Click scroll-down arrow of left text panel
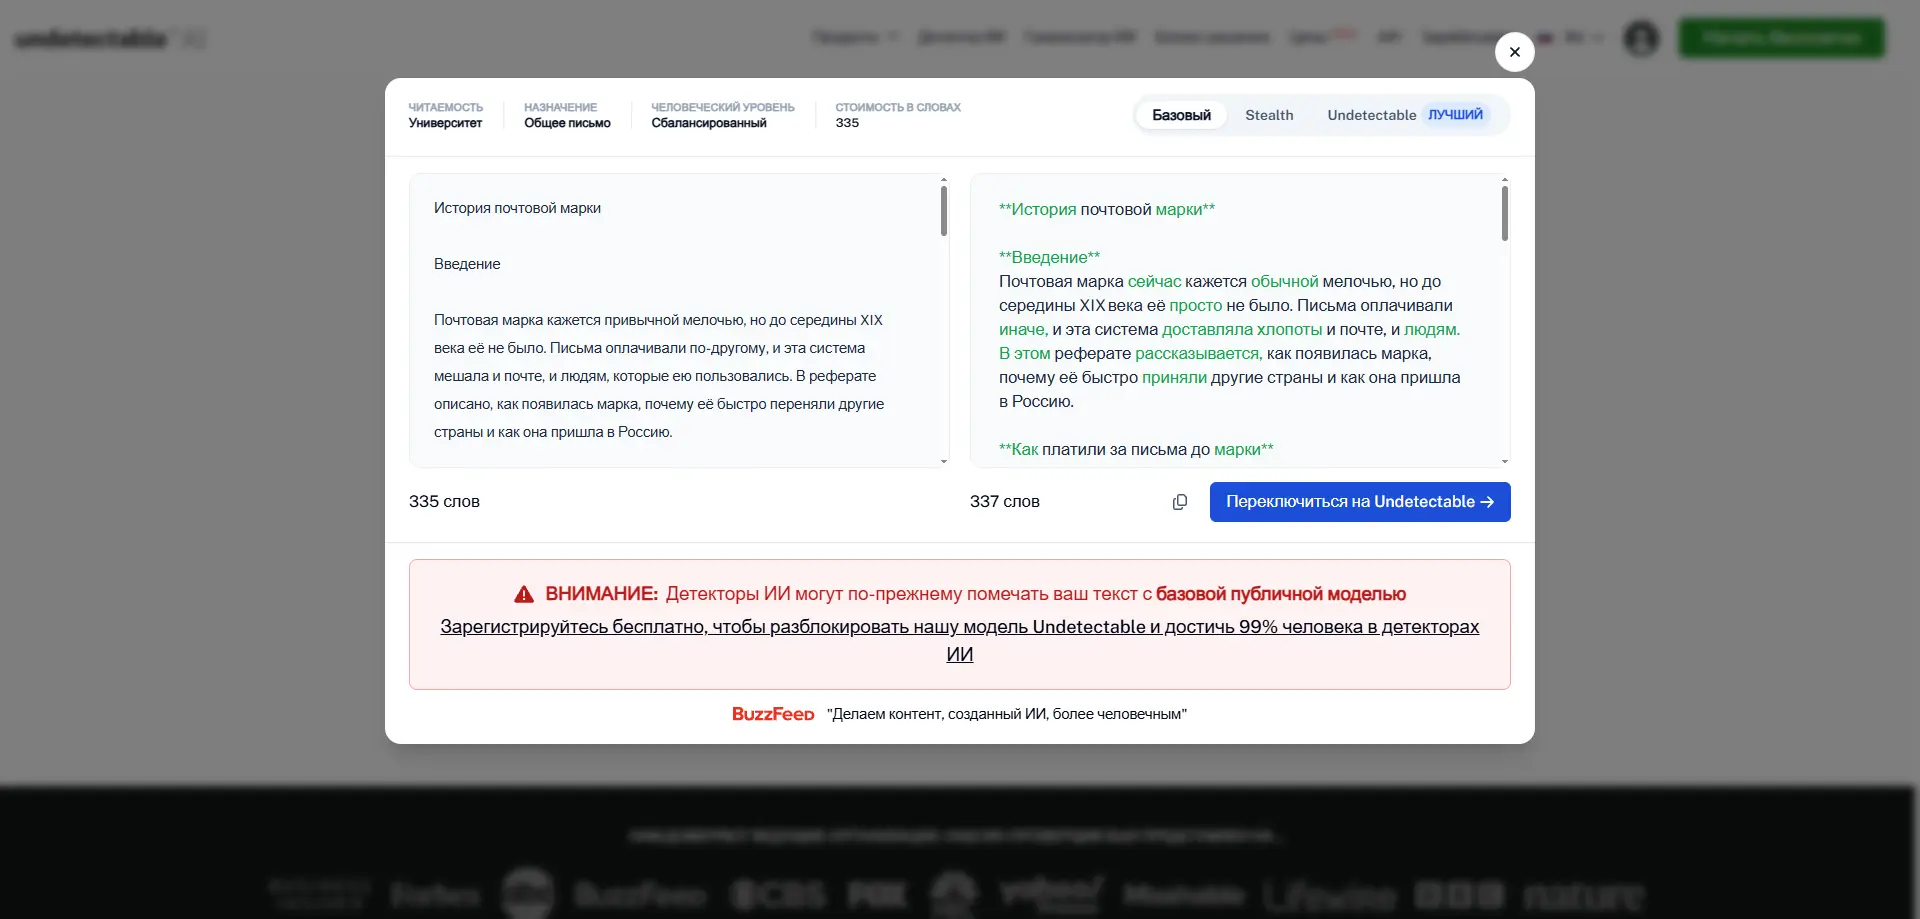1920x919 pixels. 943,461
